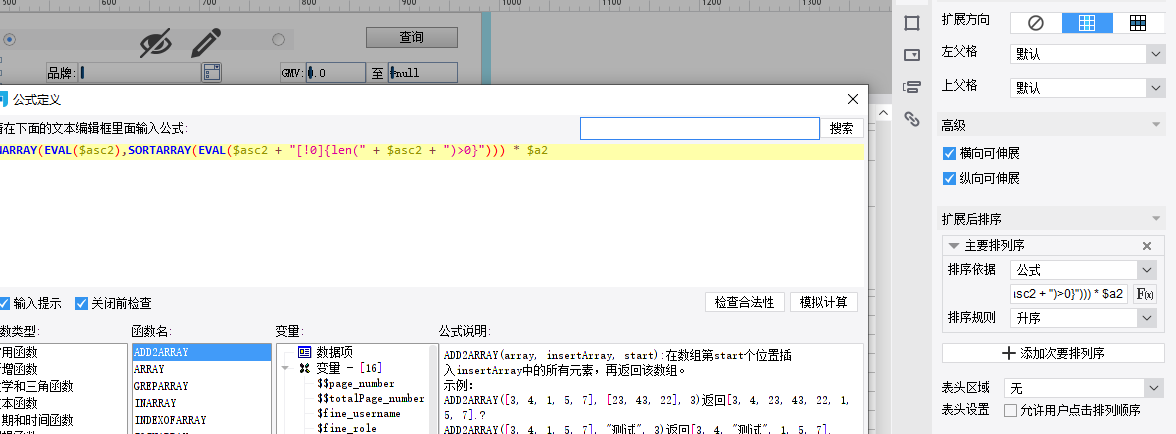
Task: Choose the middle grid expansion direction icon
Action: coord(1087,22)
